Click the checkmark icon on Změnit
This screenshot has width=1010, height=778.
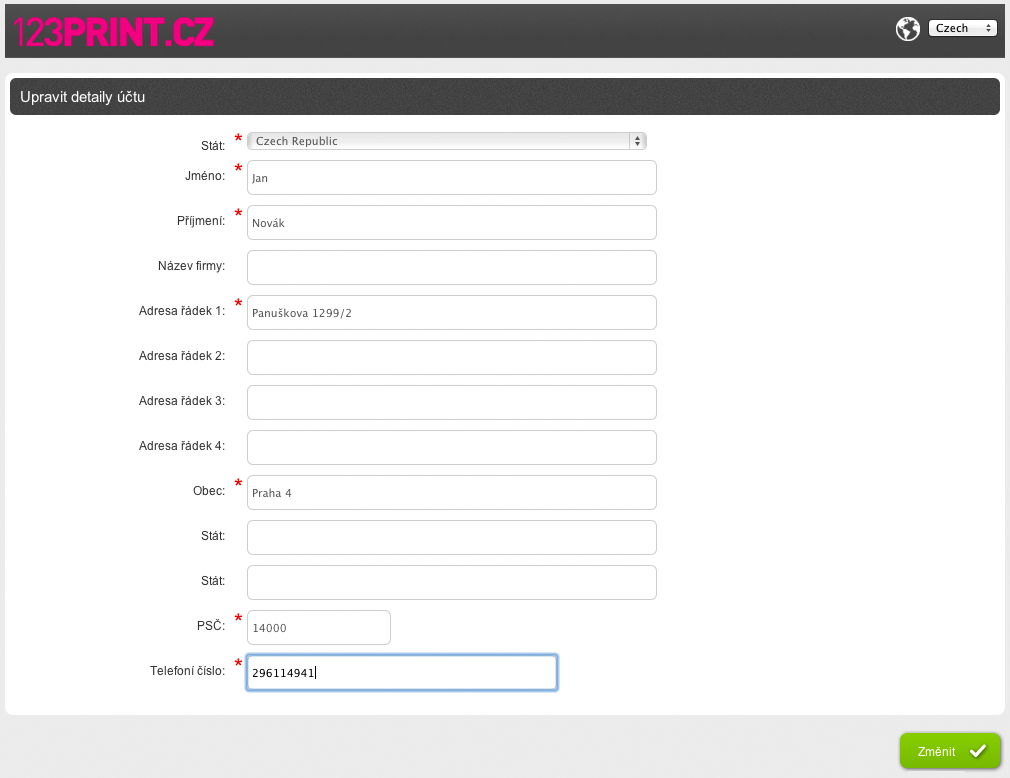(x=977, y=751)
